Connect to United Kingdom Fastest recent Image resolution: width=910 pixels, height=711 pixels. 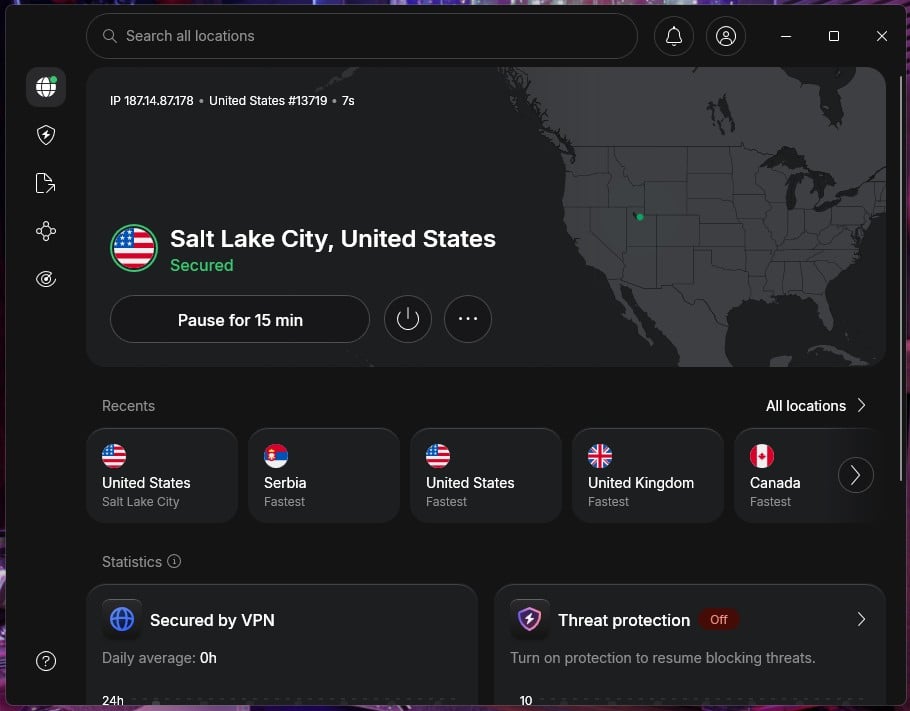(x=648, y=475)
